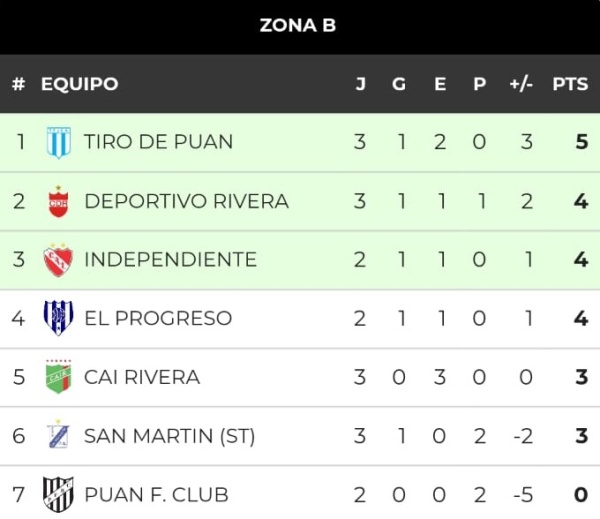Open PUAN F. CLUB team name

[x=157, y=495]
